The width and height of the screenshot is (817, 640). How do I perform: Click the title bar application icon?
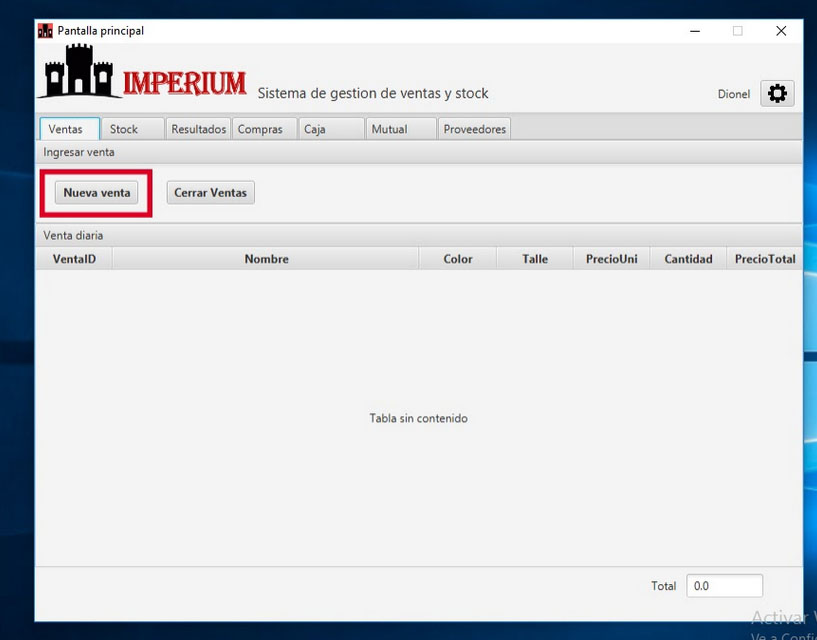[44, 31]
